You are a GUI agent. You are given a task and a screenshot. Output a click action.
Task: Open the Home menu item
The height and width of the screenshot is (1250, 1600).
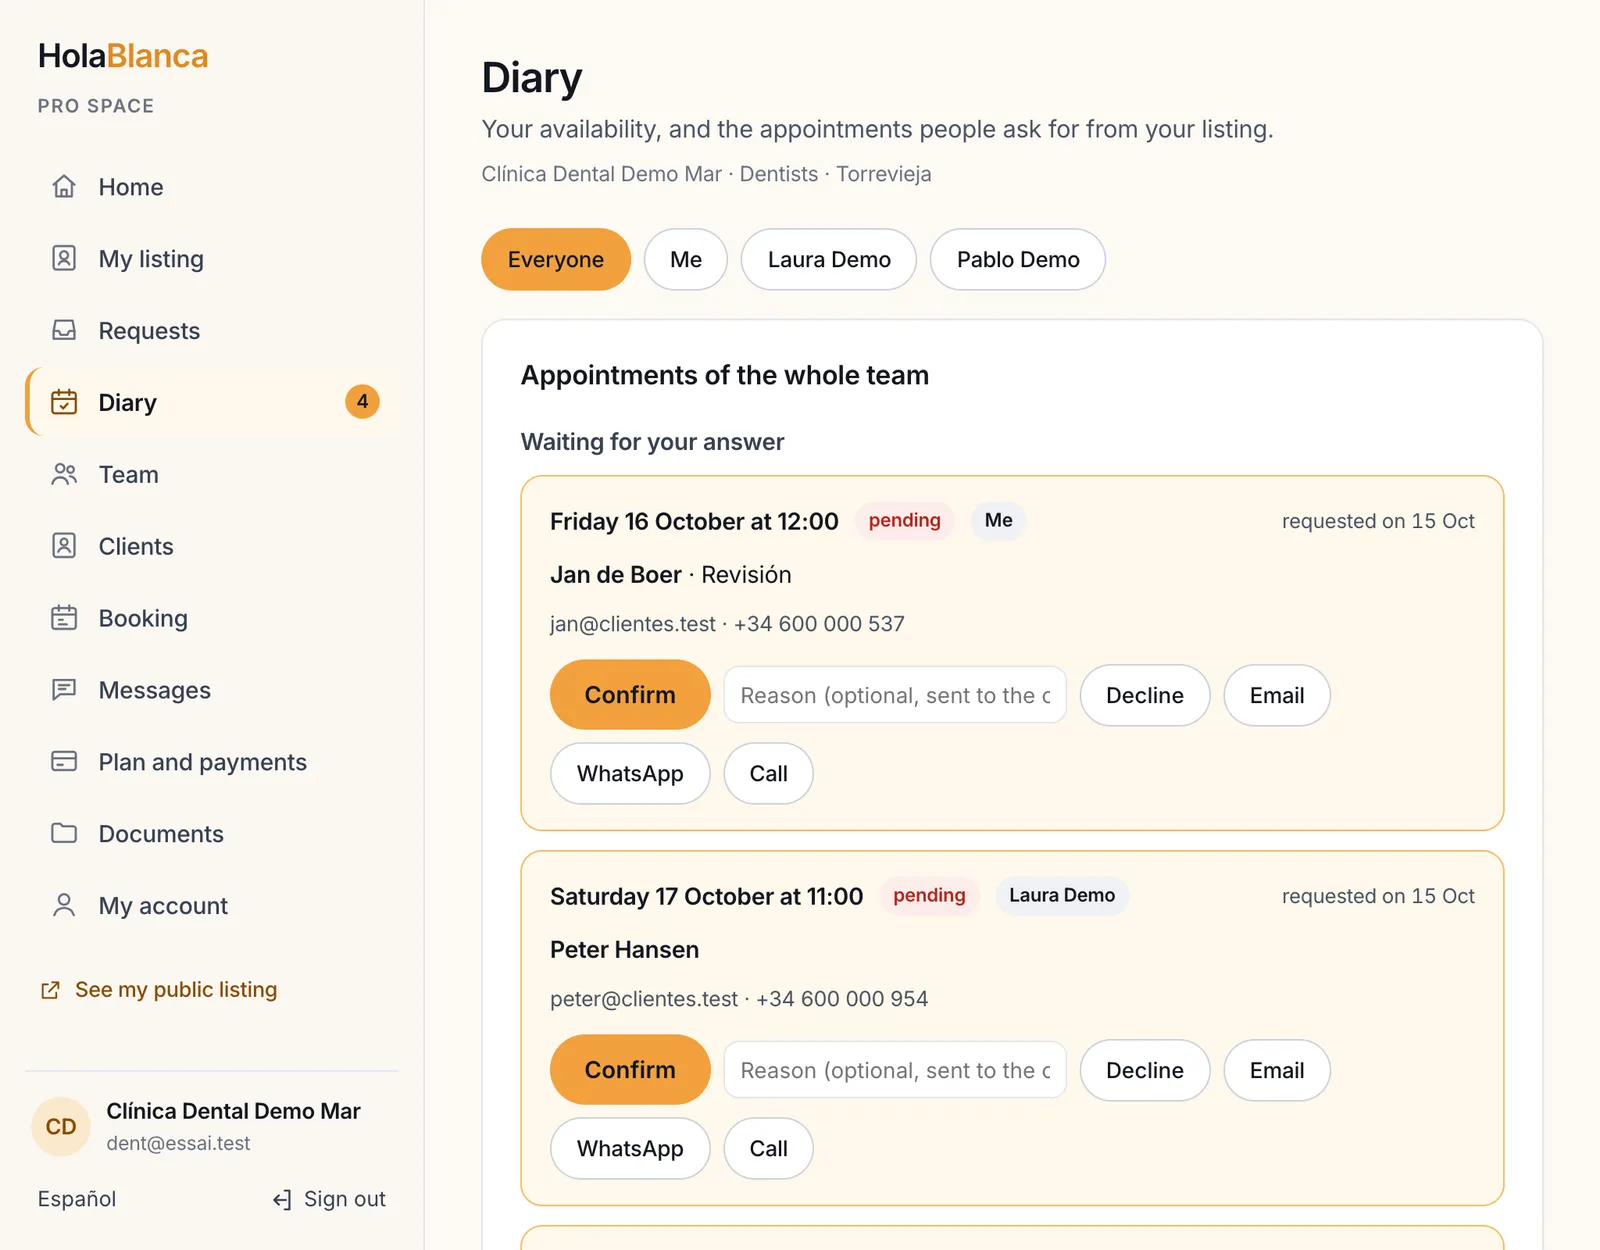coord(212,187)
